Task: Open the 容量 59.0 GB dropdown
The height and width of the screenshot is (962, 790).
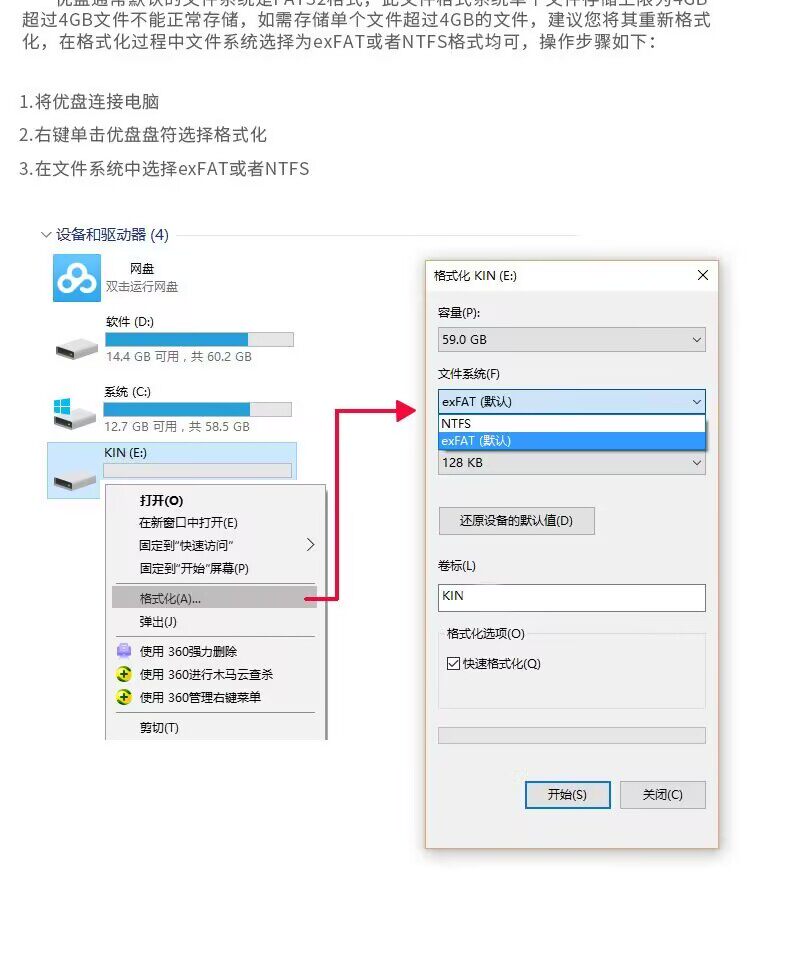Action: pyautogui.click(x=572, y=339)
